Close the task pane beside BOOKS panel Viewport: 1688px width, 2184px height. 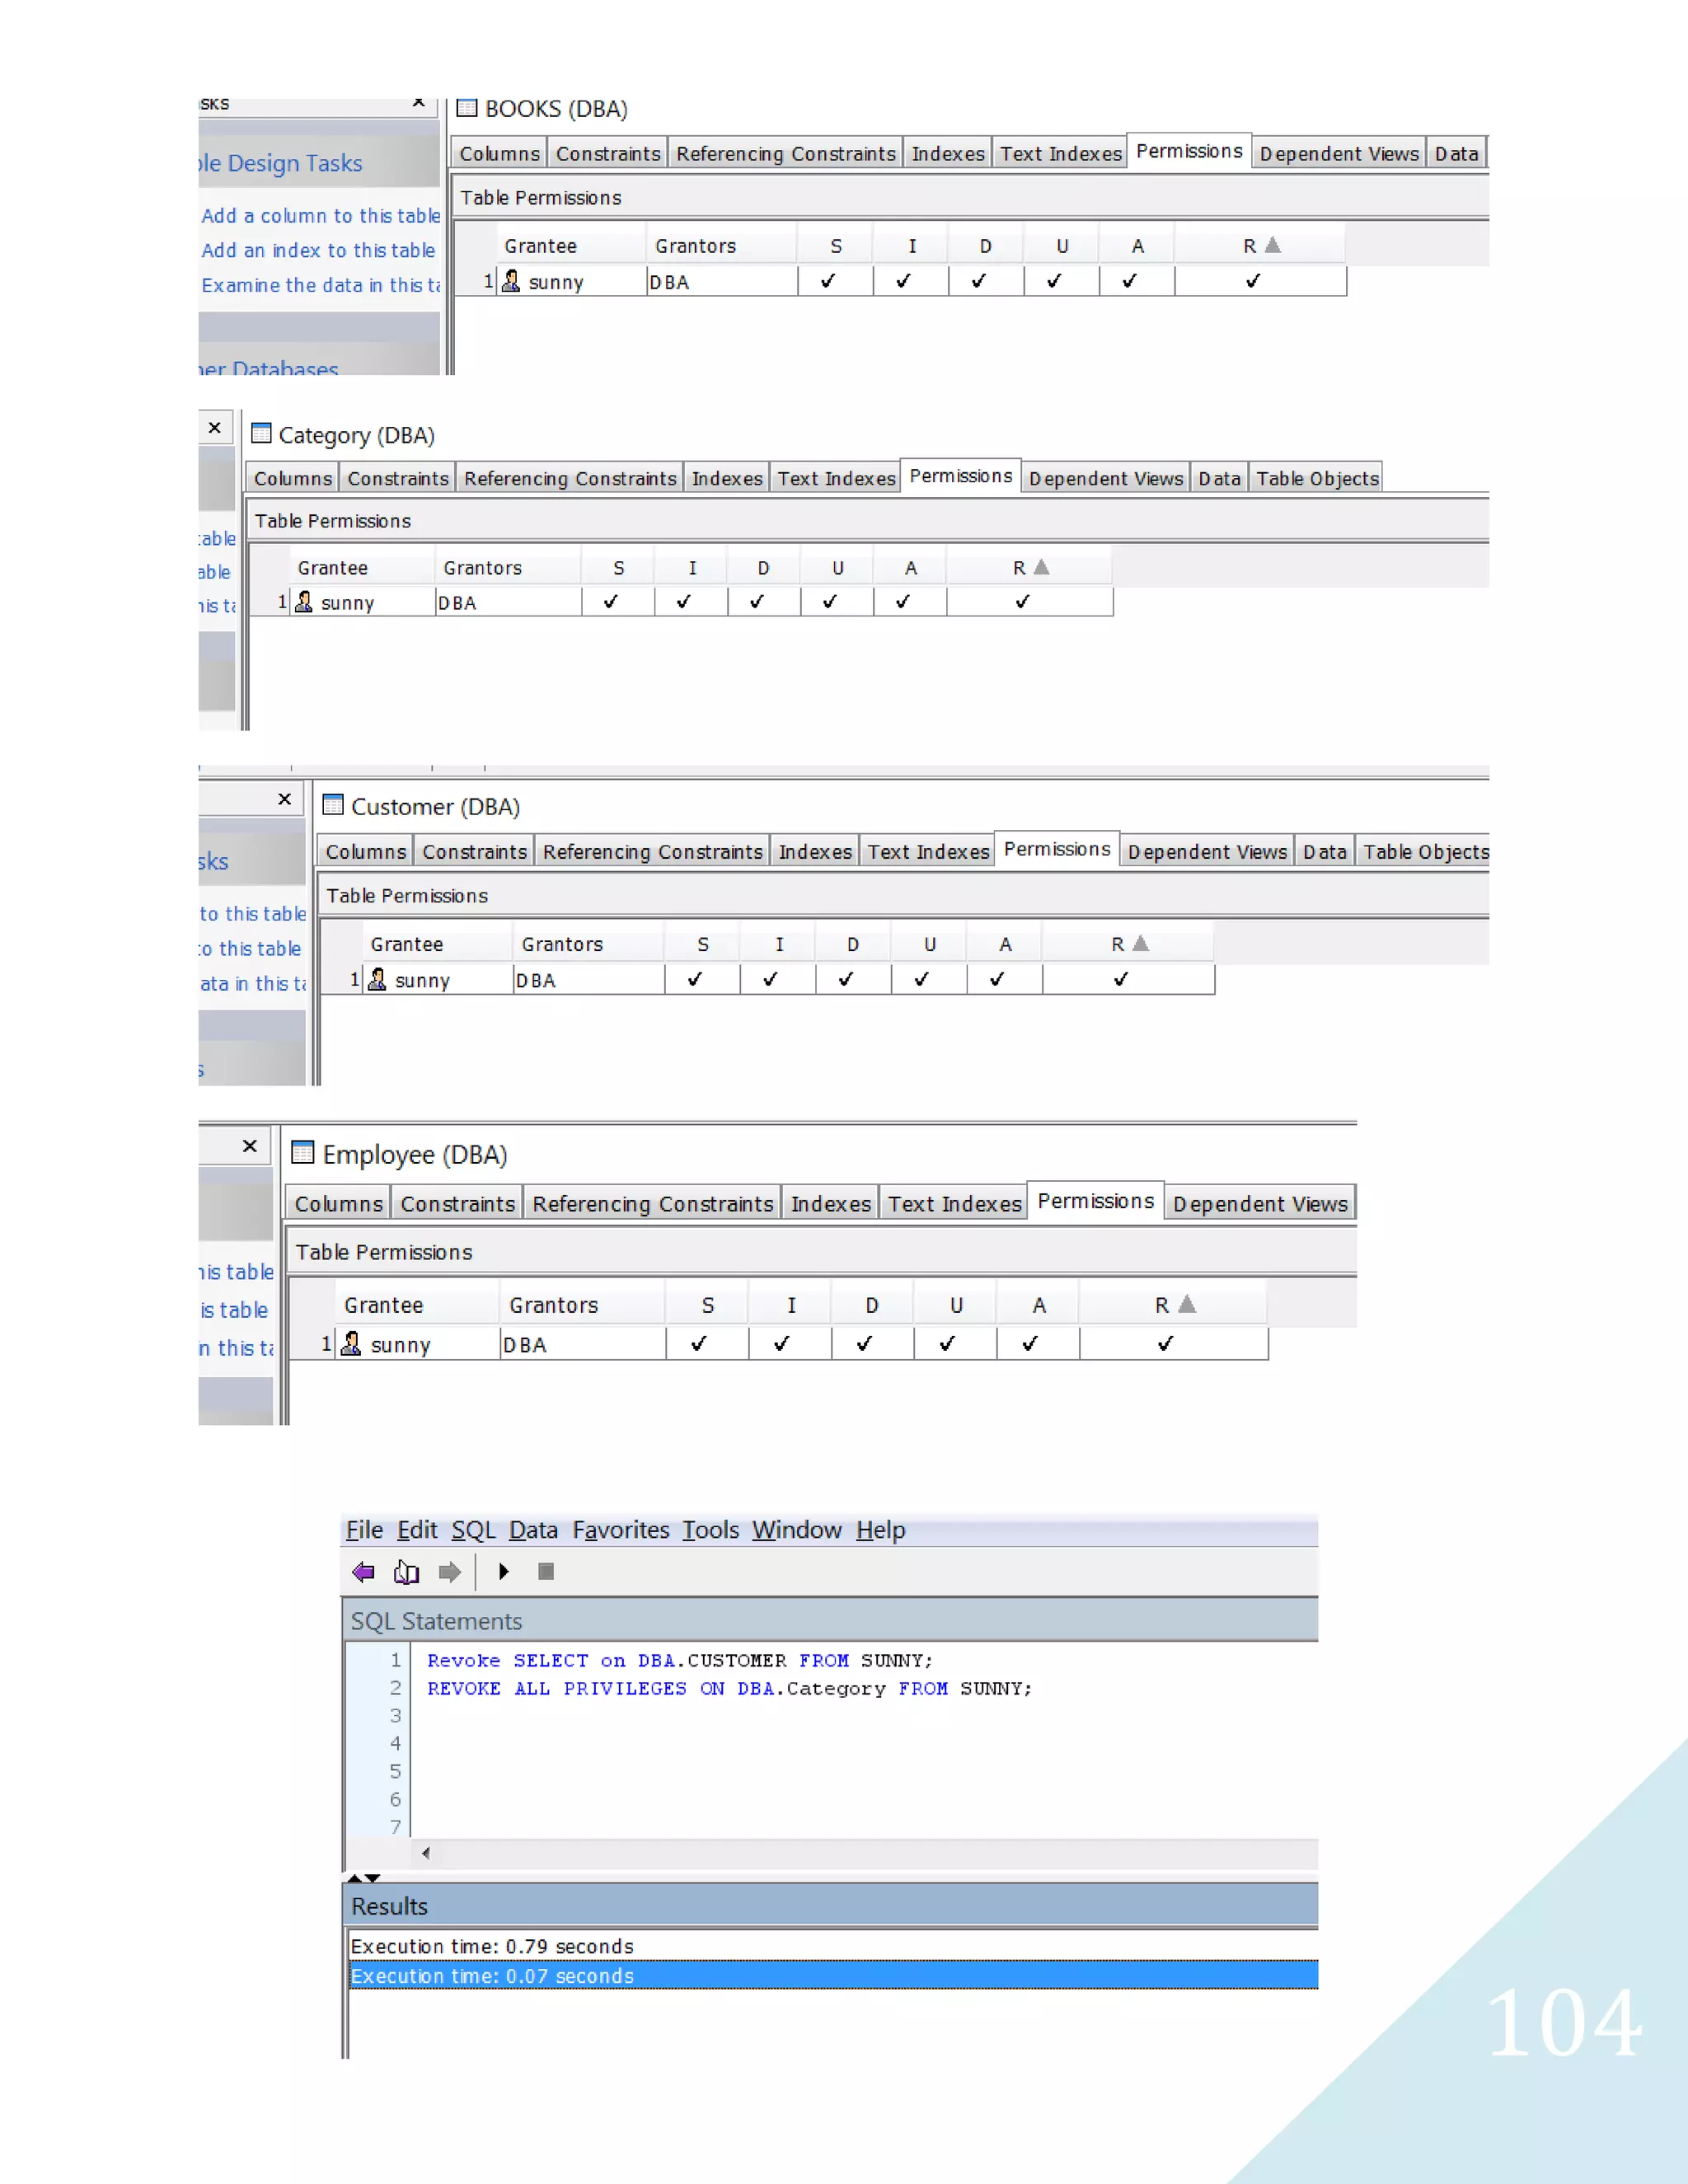click(419, 102)
